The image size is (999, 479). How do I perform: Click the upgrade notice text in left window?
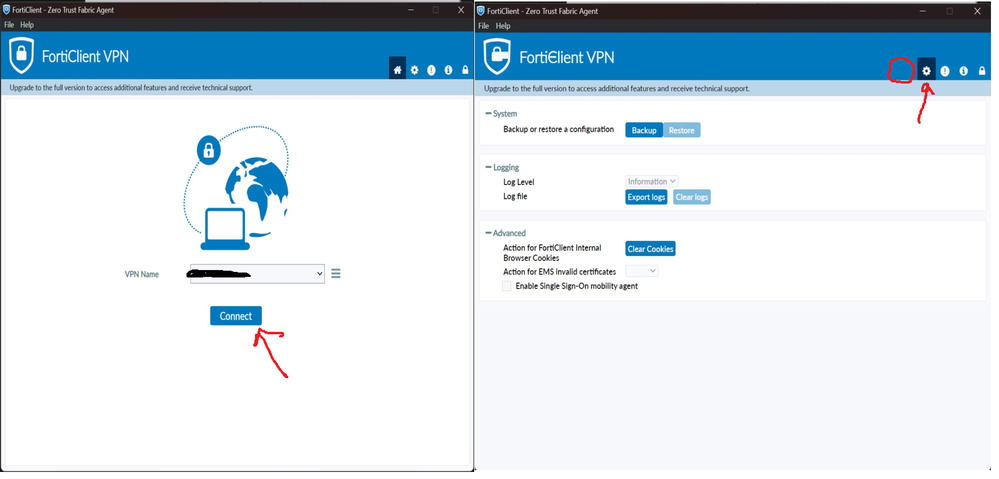tap(131, 87)
